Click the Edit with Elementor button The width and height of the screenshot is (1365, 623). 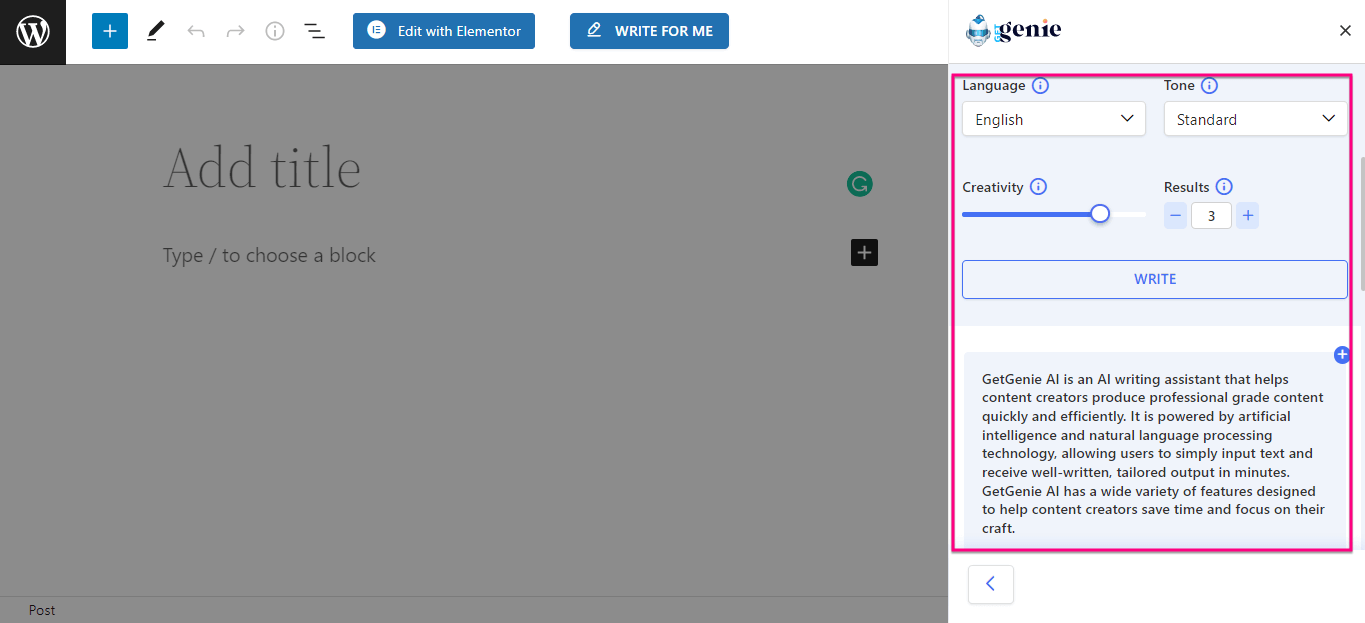click(444, 31)
